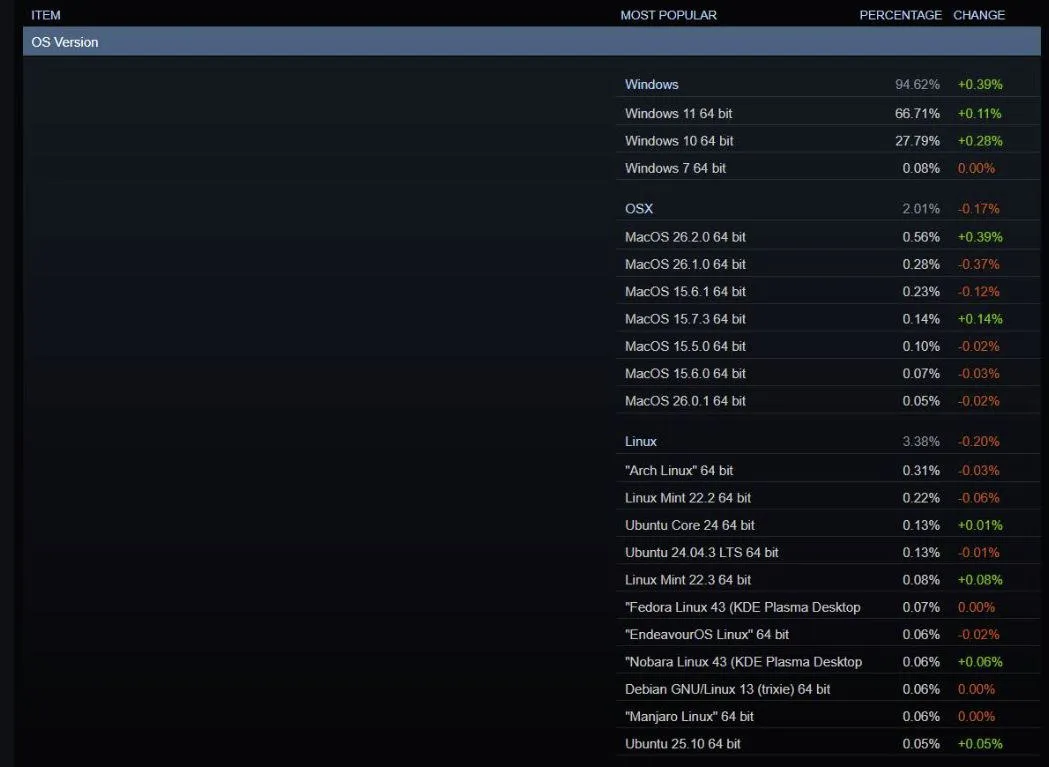
Task: Select the Windows 7 64 bit row
Action: point(828,168)
